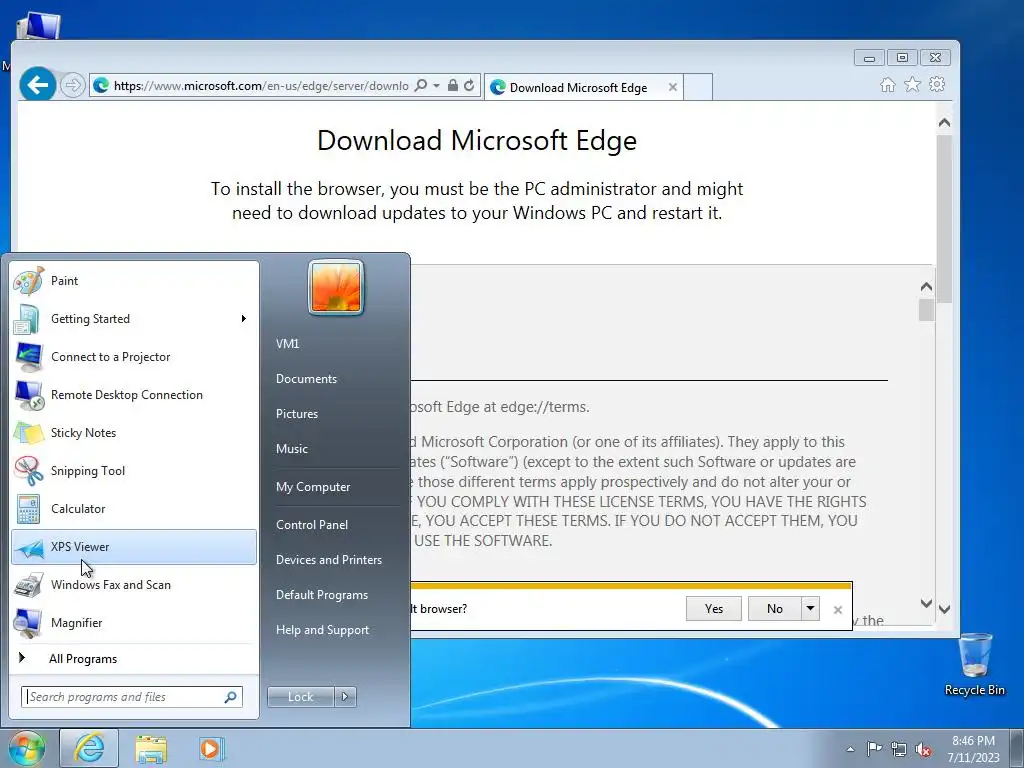The width and height of the screenshot is (1024, 768).
Task: Open the Recycle Bin on desktop
Action: coord(975,665)
